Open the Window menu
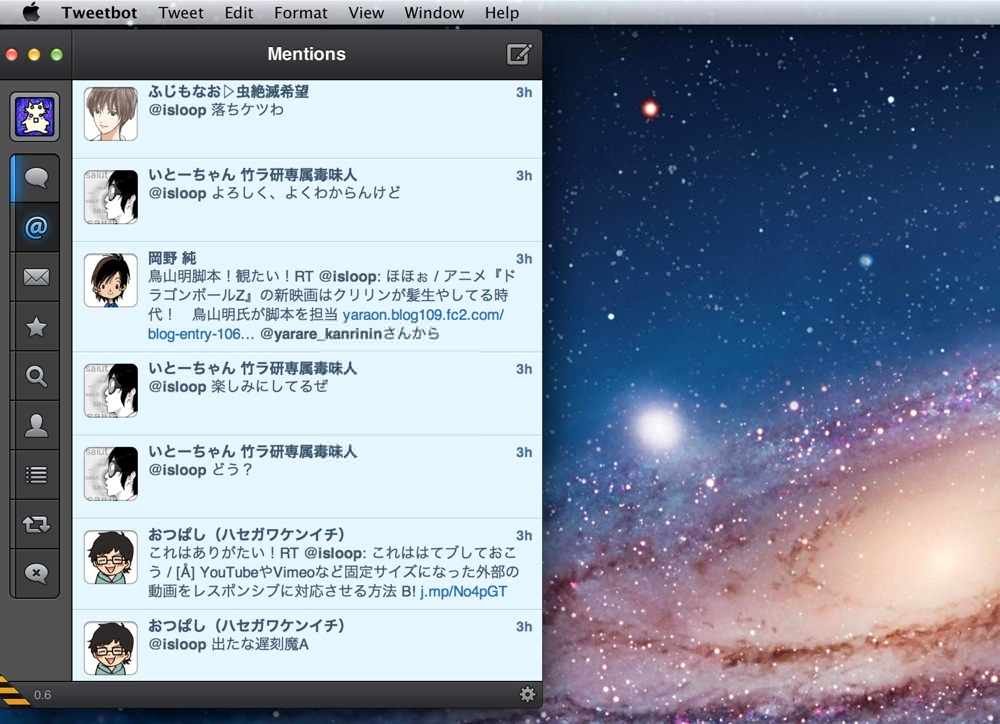The height and width of the screenshot is (724, 1000). click(x=434, y=13)
